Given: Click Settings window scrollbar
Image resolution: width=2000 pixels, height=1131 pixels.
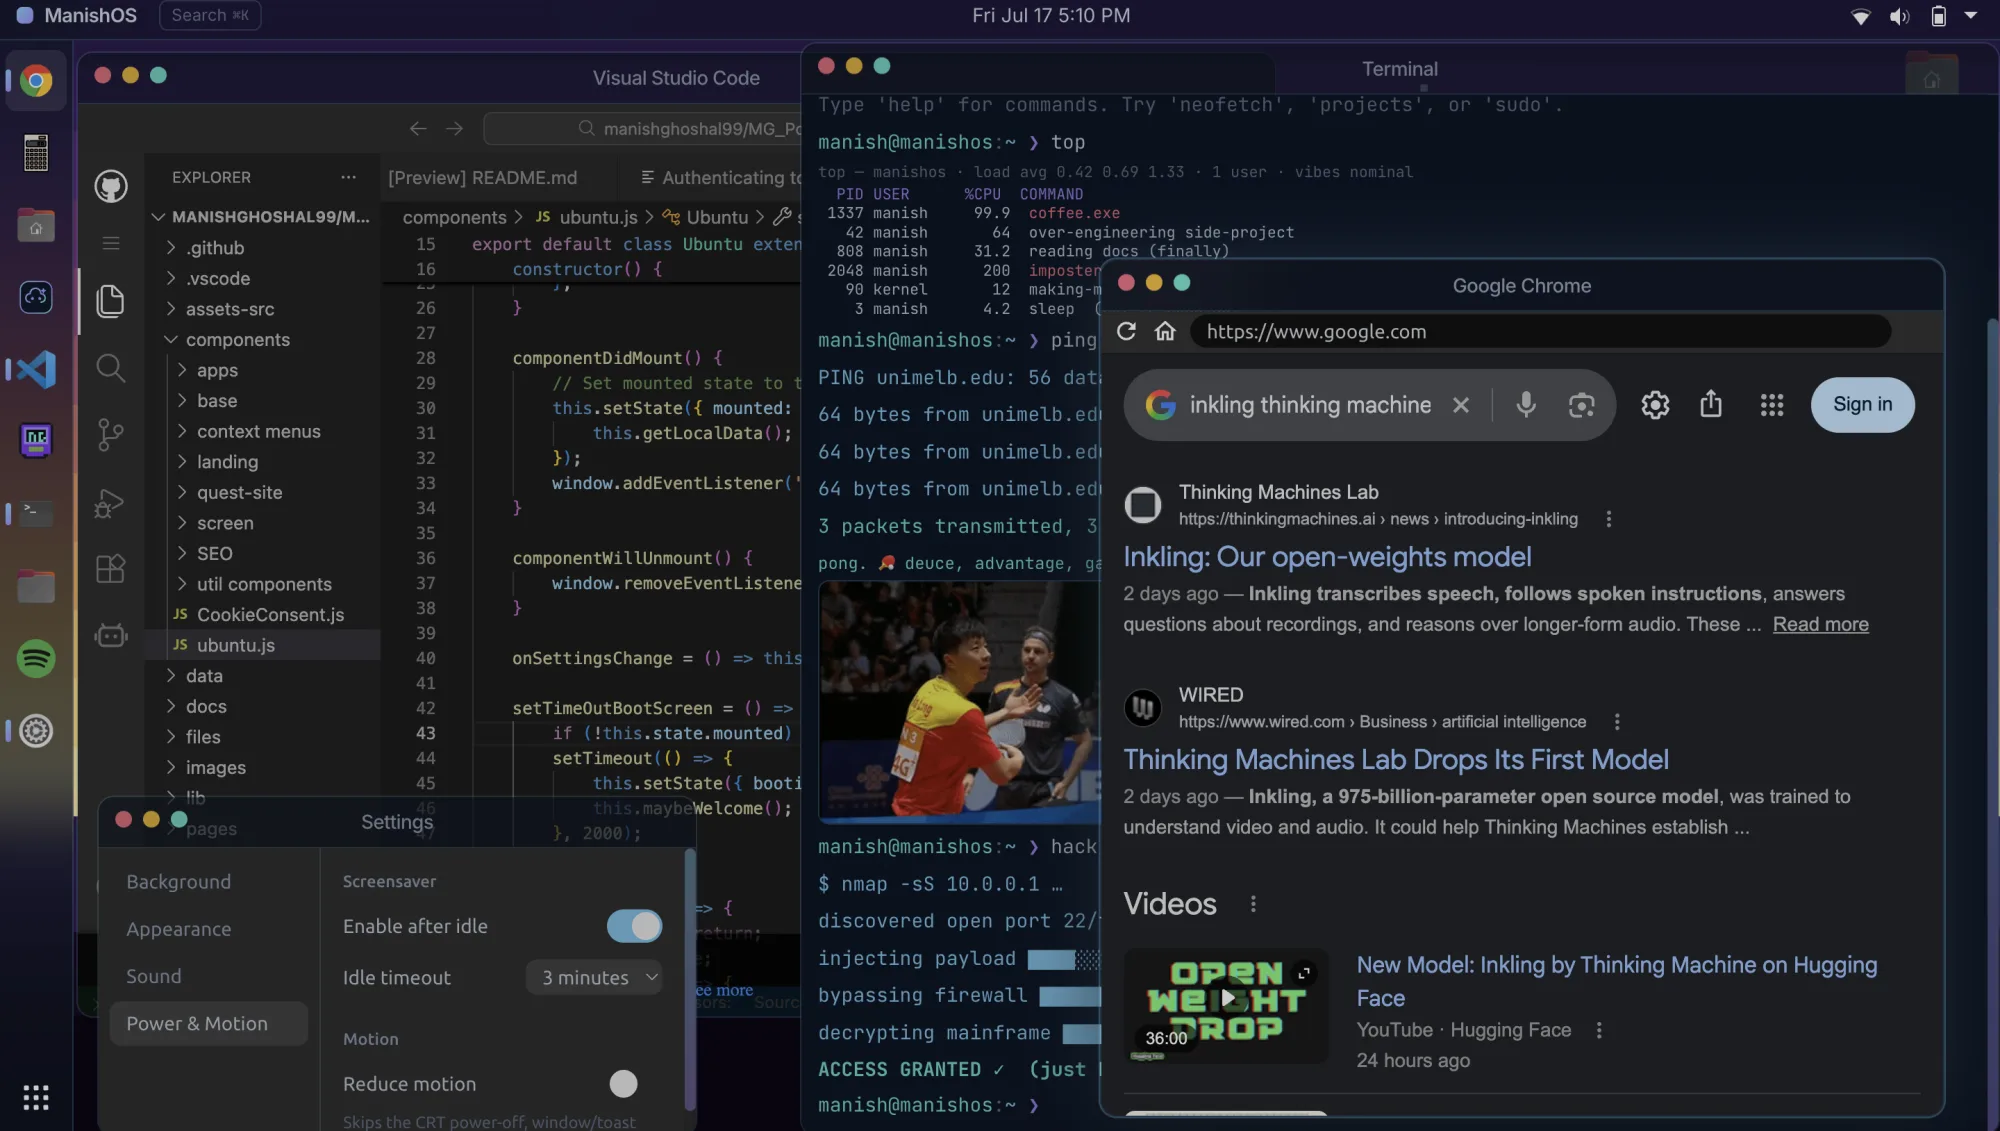Looking at the screenshot, I should tap(689, 980).
